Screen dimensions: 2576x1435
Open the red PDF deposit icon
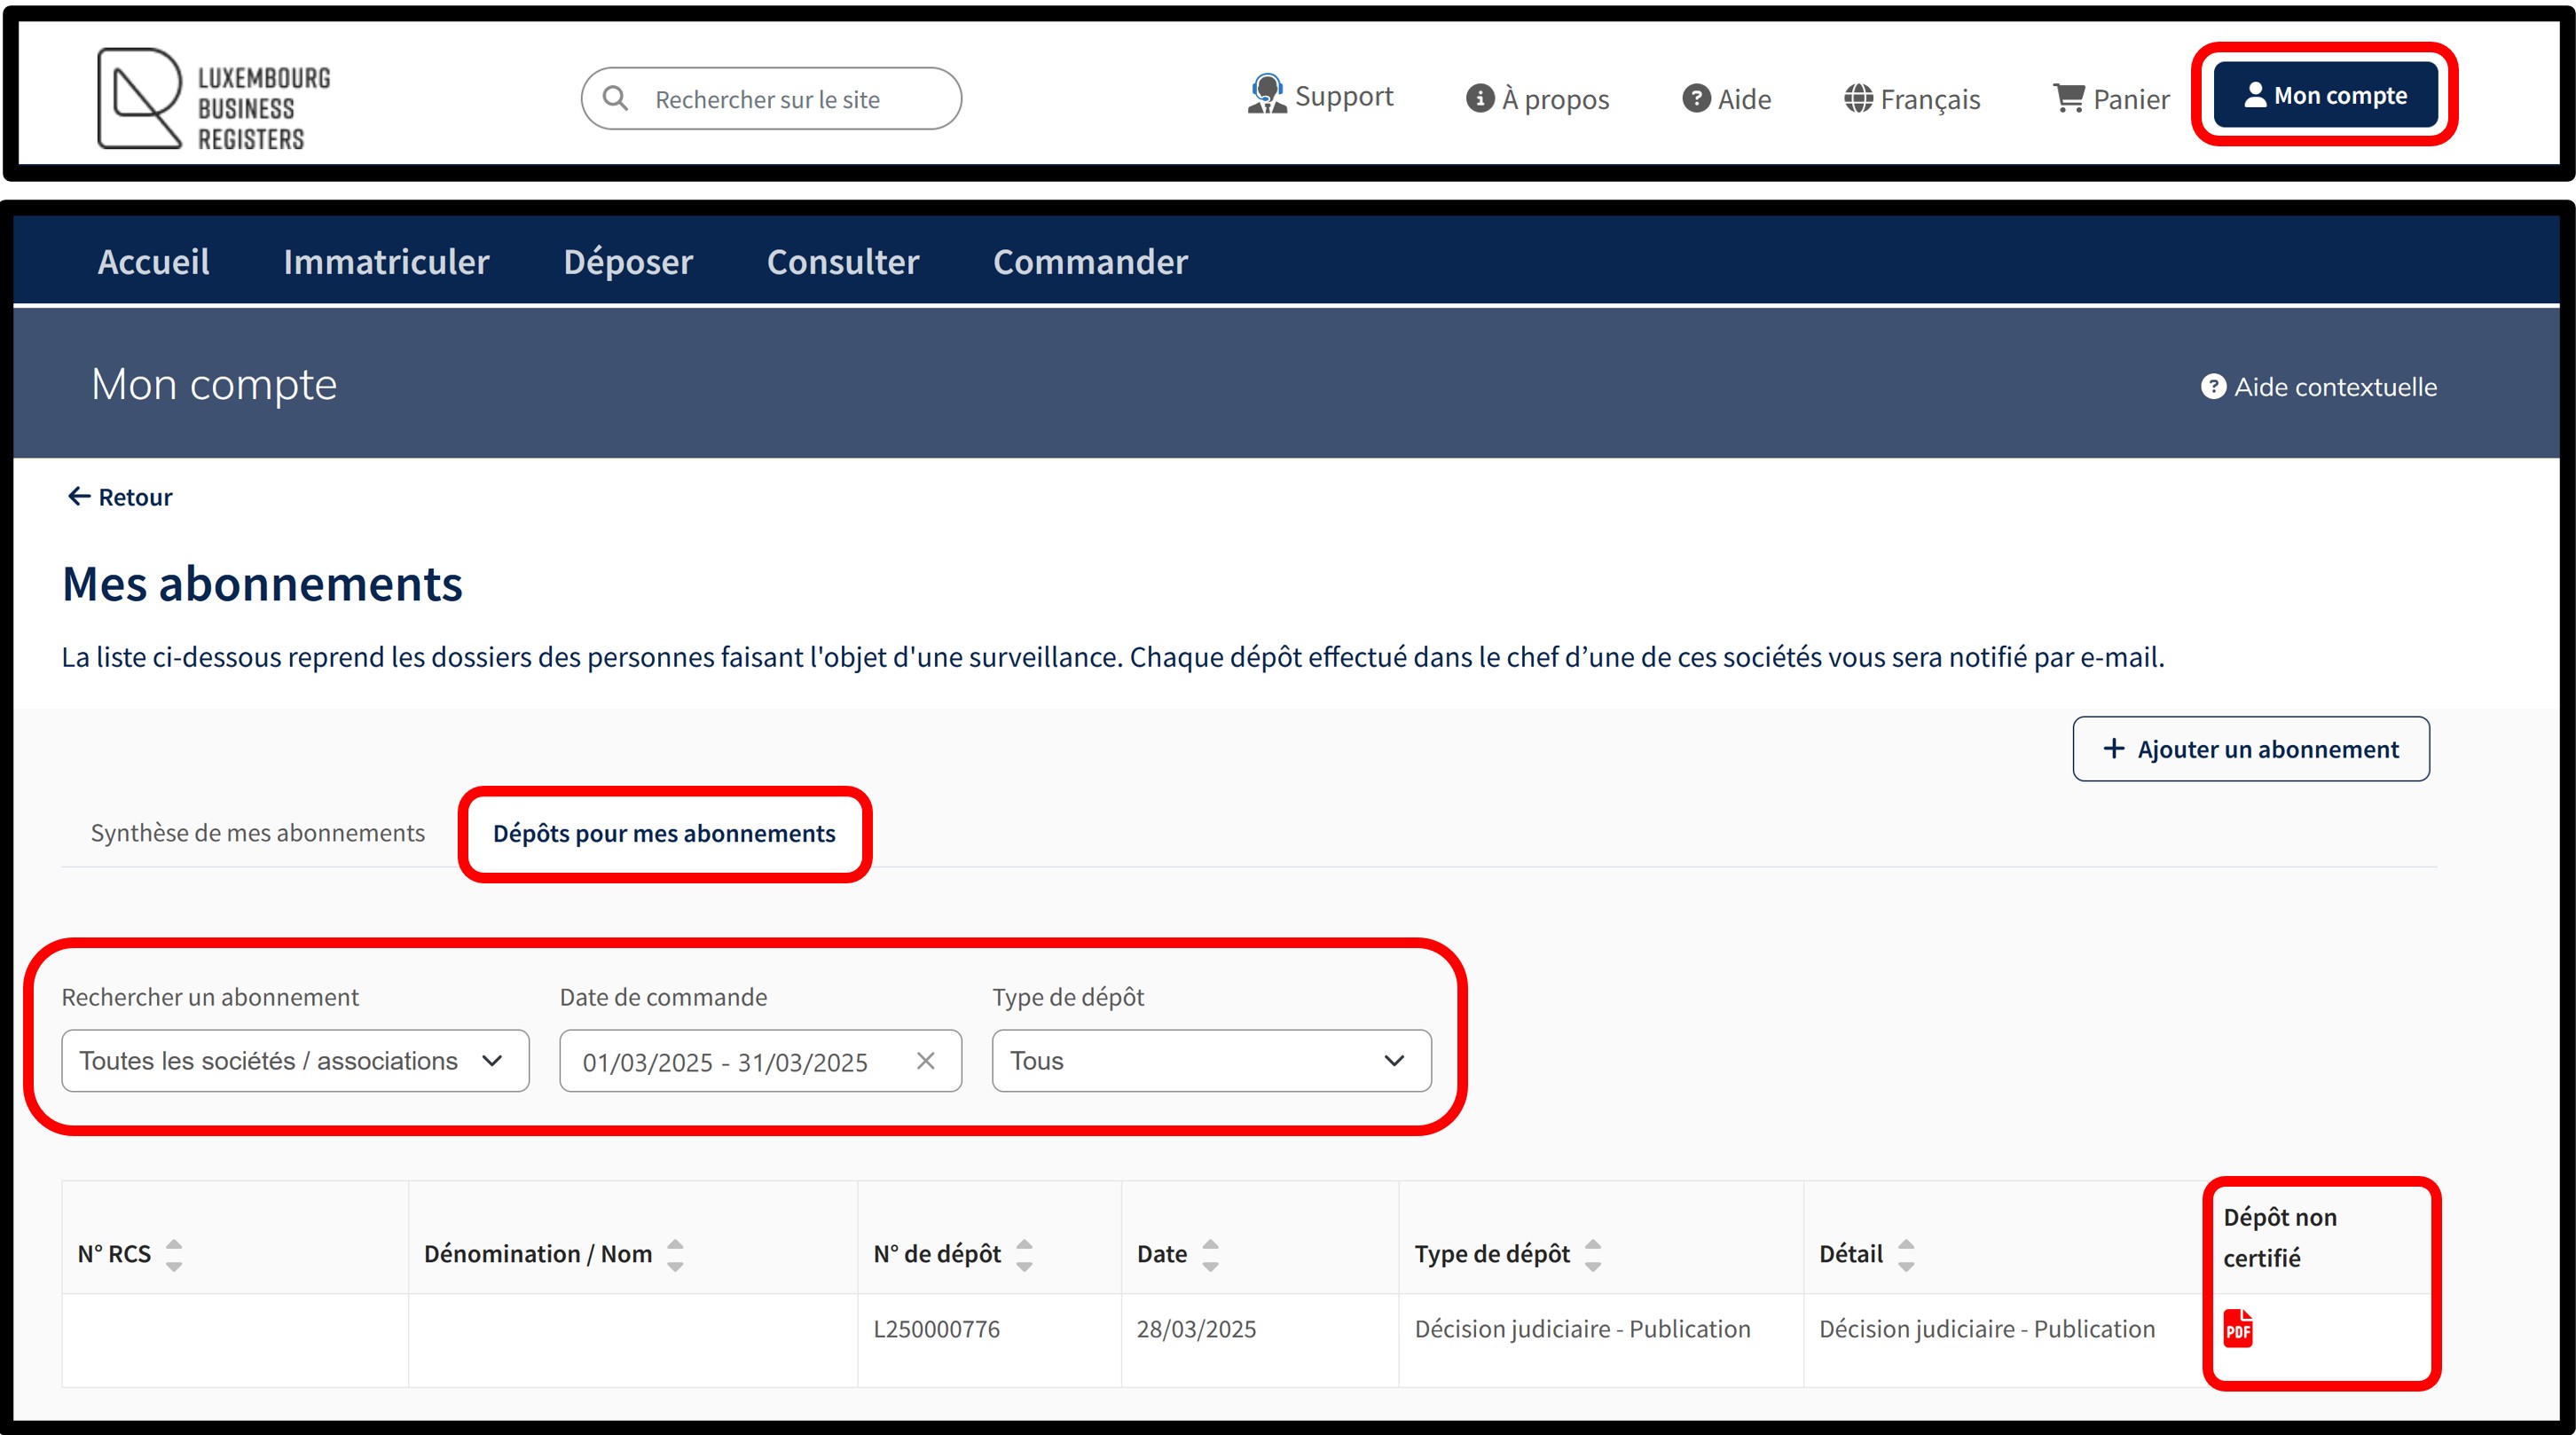point(2237,1329)
